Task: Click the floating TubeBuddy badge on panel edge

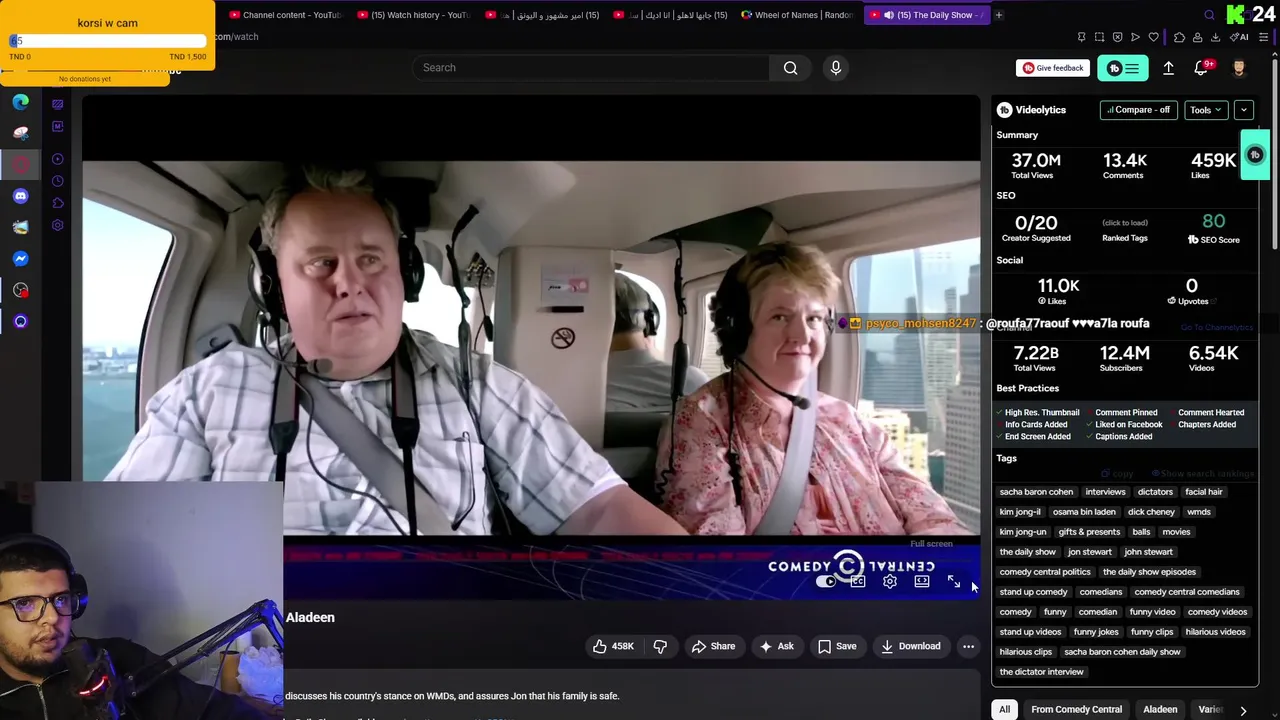Action: tap(1255, 155)
